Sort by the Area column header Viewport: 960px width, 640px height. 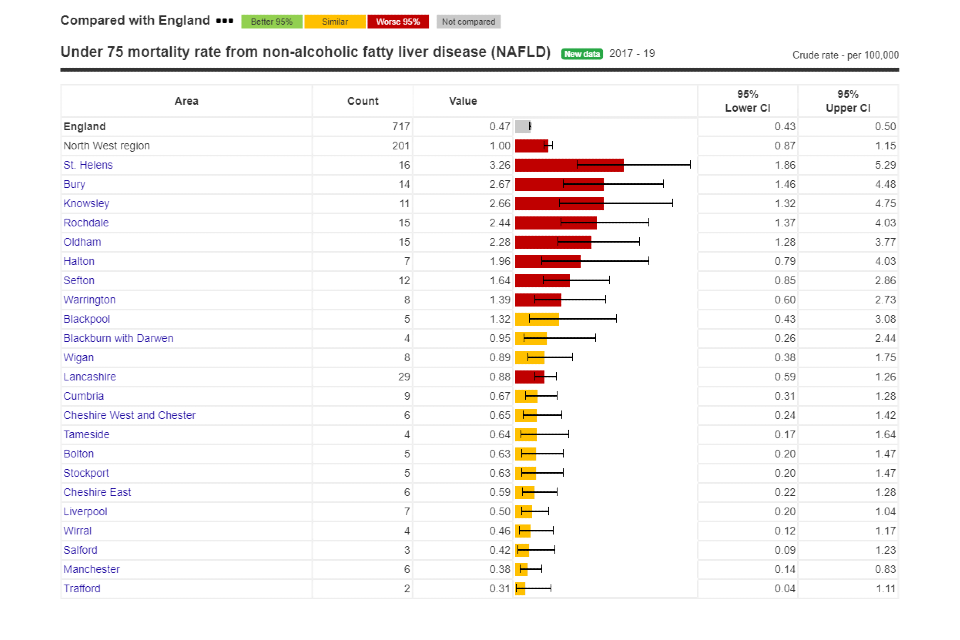pyautogui.click(x=186, y=101)
